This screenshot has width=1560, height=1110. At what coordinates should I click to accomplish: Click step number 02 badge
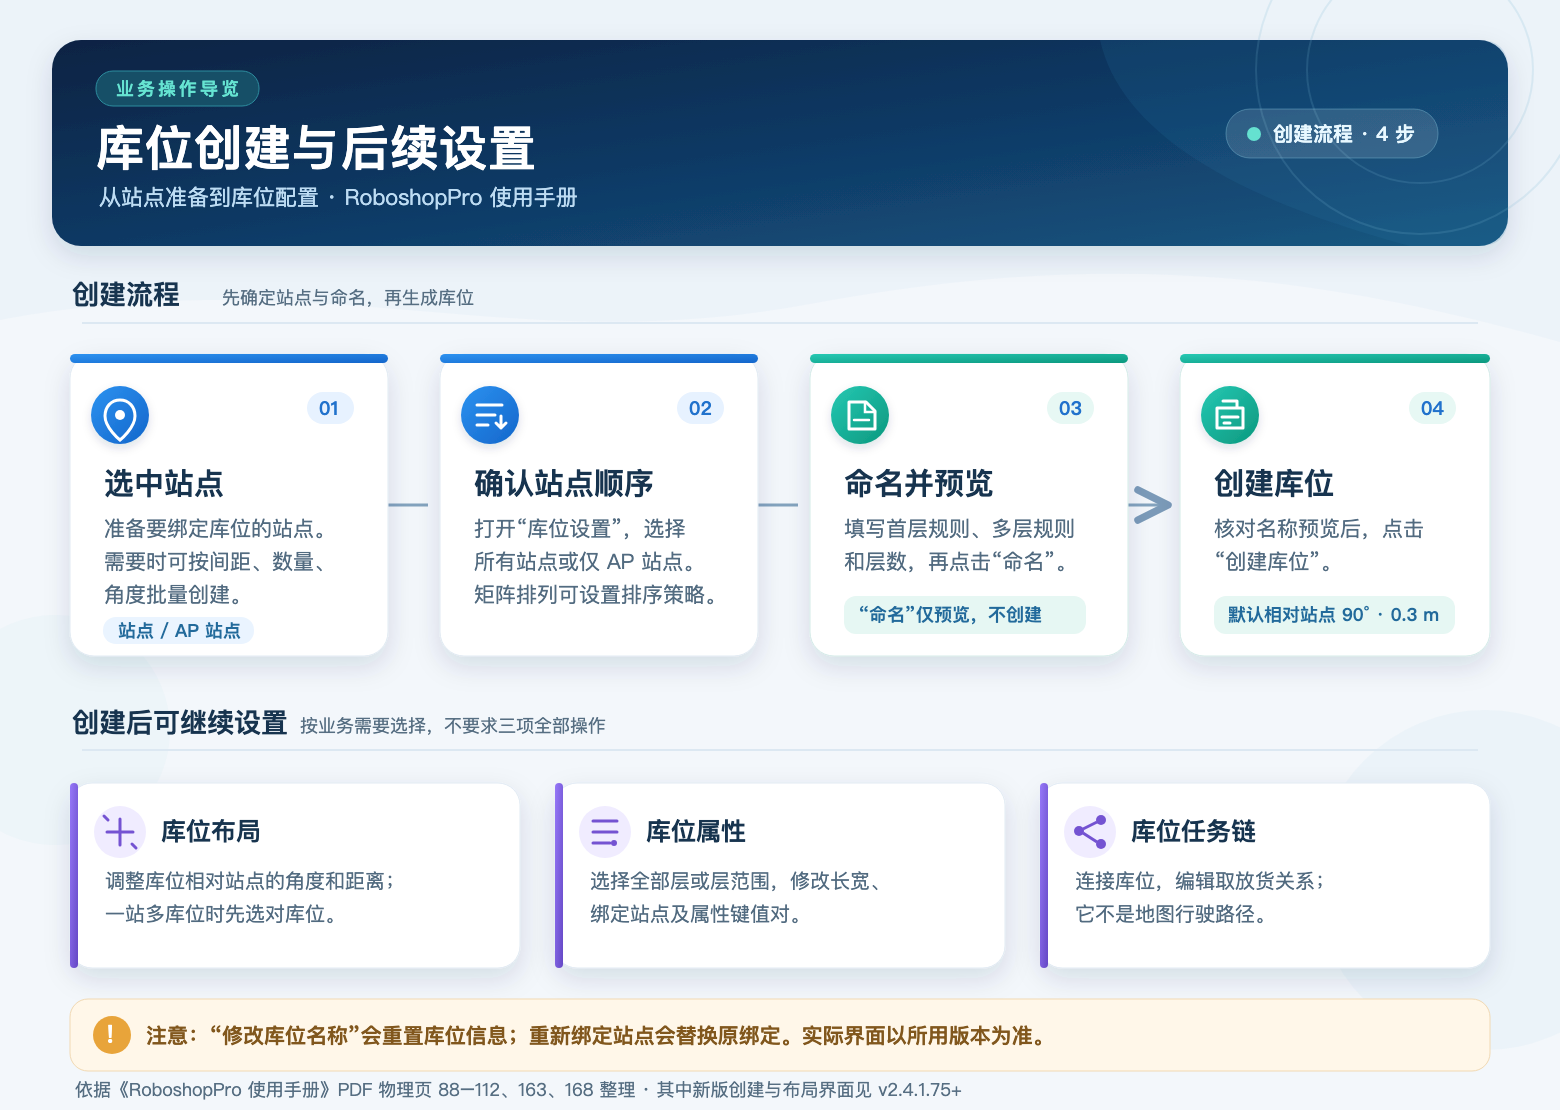click(700, 408)
